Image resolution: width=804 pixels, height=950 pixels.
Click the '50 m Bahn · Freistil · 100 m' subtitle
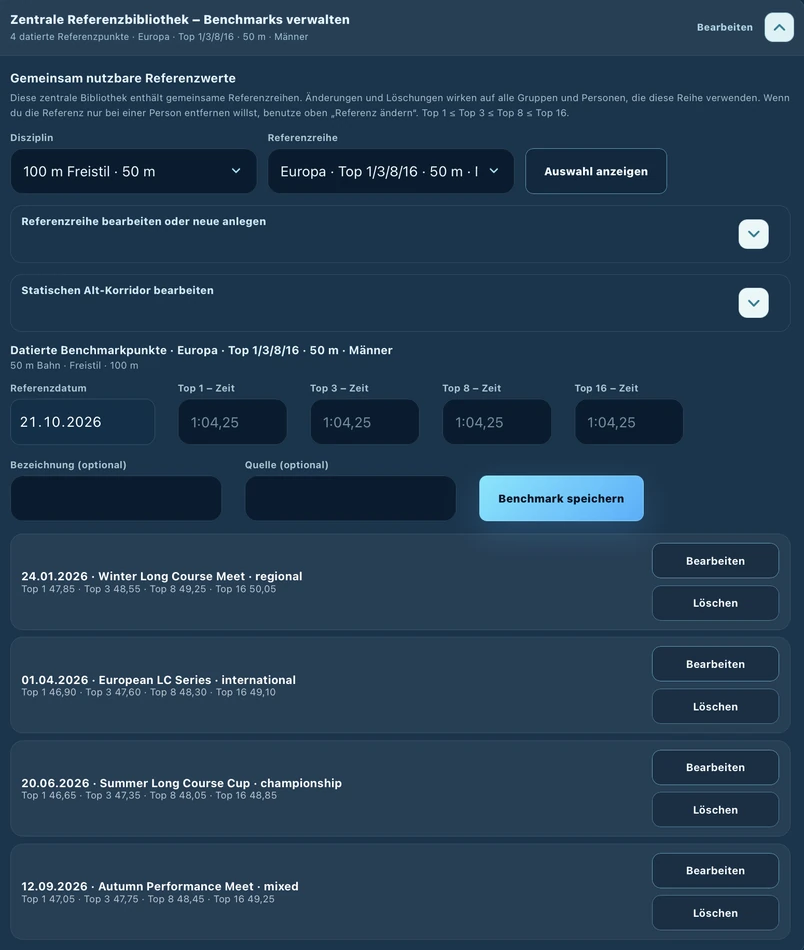(x=74, y=365)
